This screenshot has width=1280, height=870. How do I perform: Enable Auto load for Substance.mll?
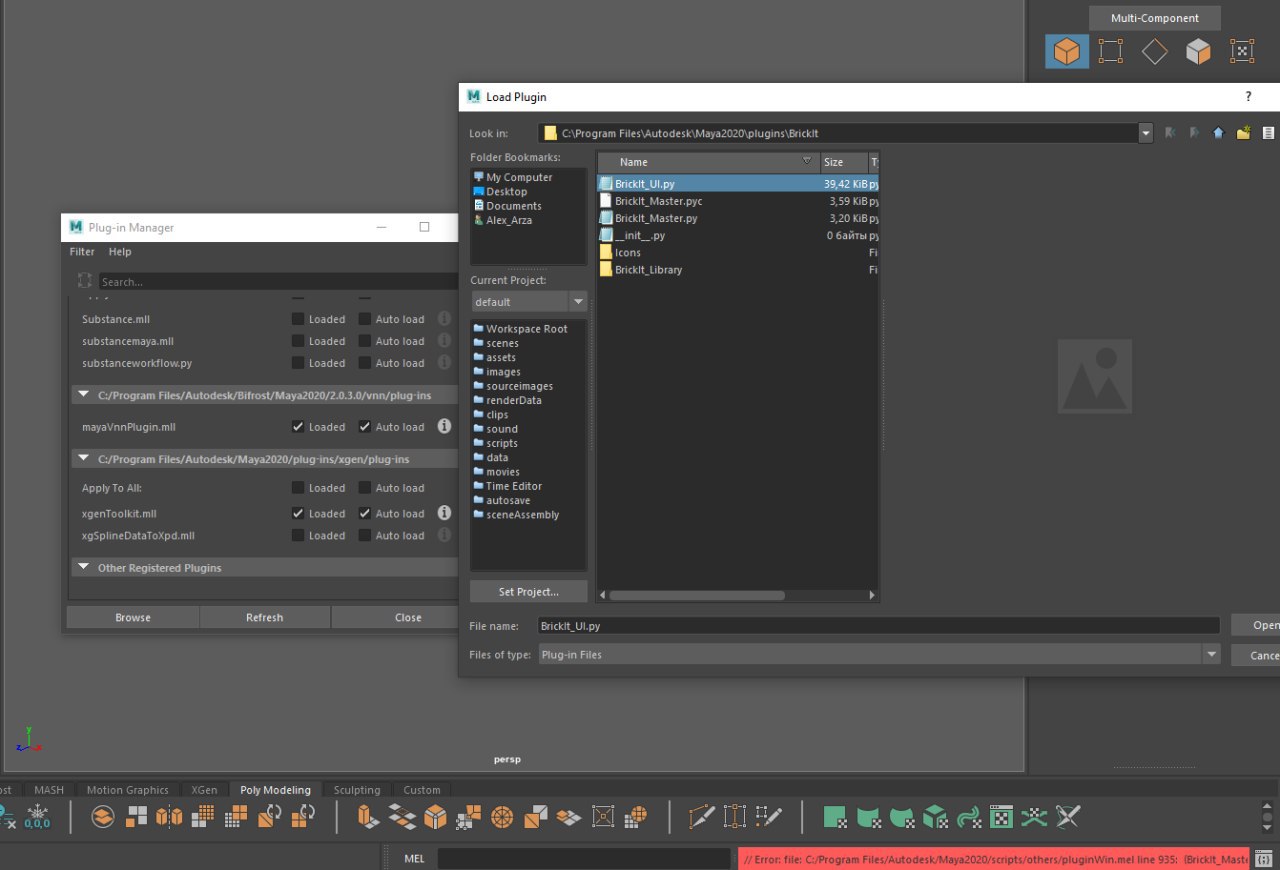365,319
